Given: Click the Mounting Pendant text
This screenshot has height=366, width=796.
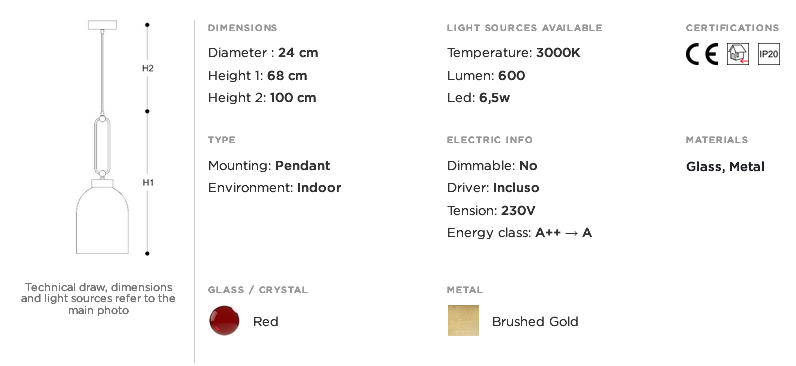Looking at the screenshot, I should [269, 166].
